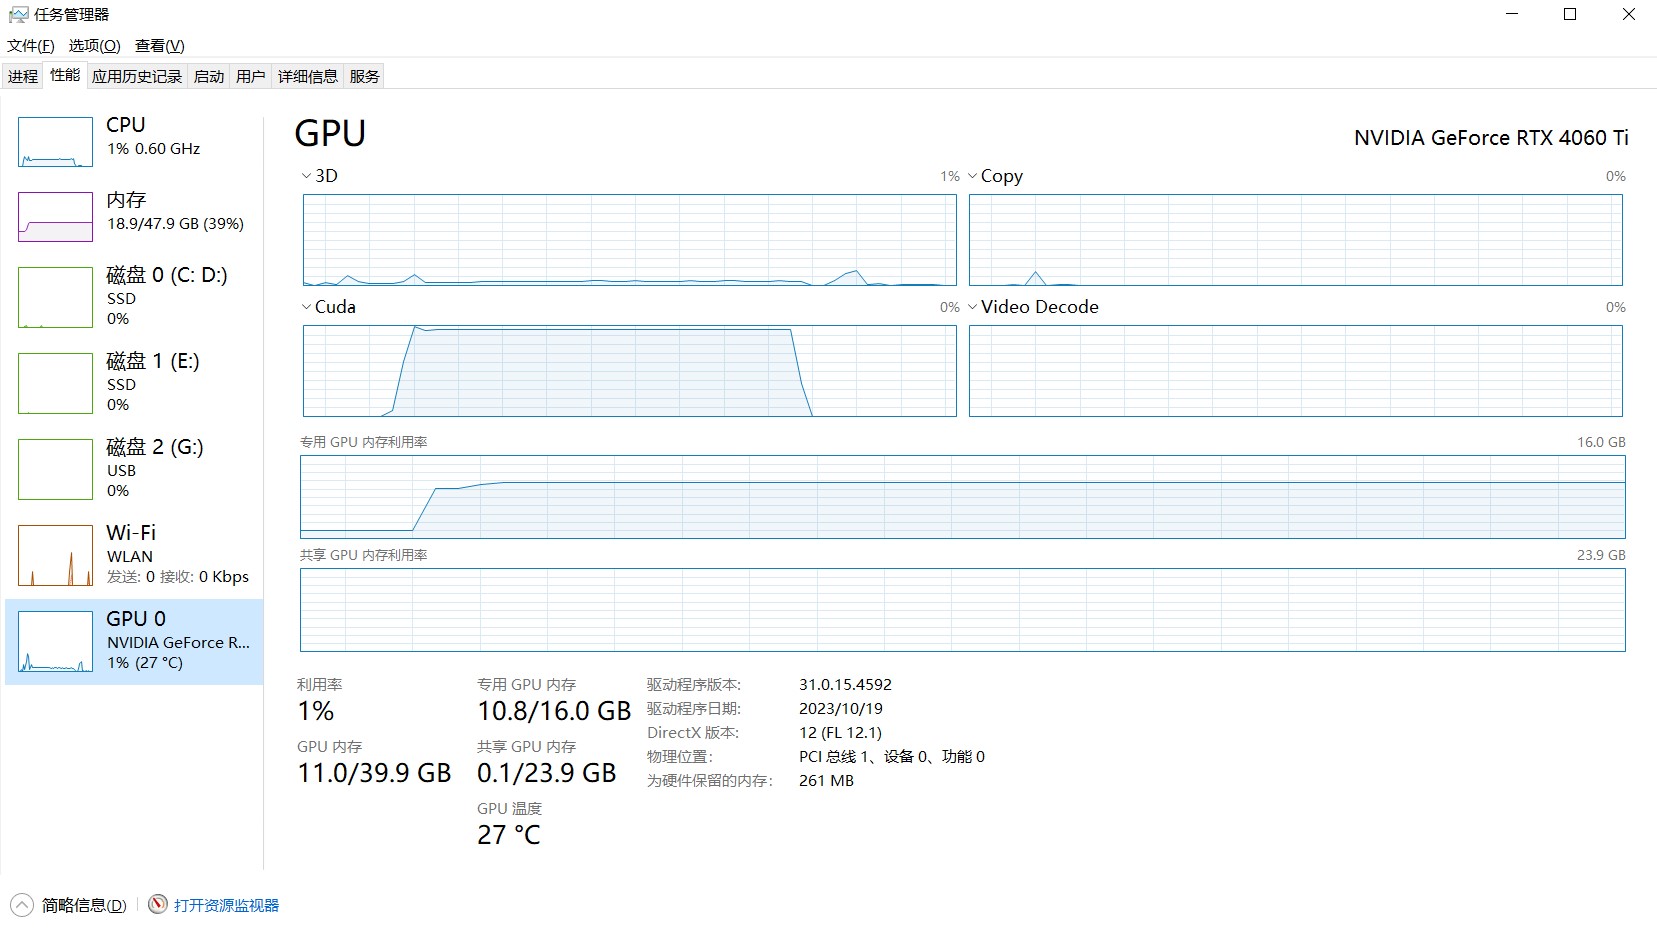Click the 共享 GPU 内存利用率 graph
1657x935 pixels.
click(963, 610)
